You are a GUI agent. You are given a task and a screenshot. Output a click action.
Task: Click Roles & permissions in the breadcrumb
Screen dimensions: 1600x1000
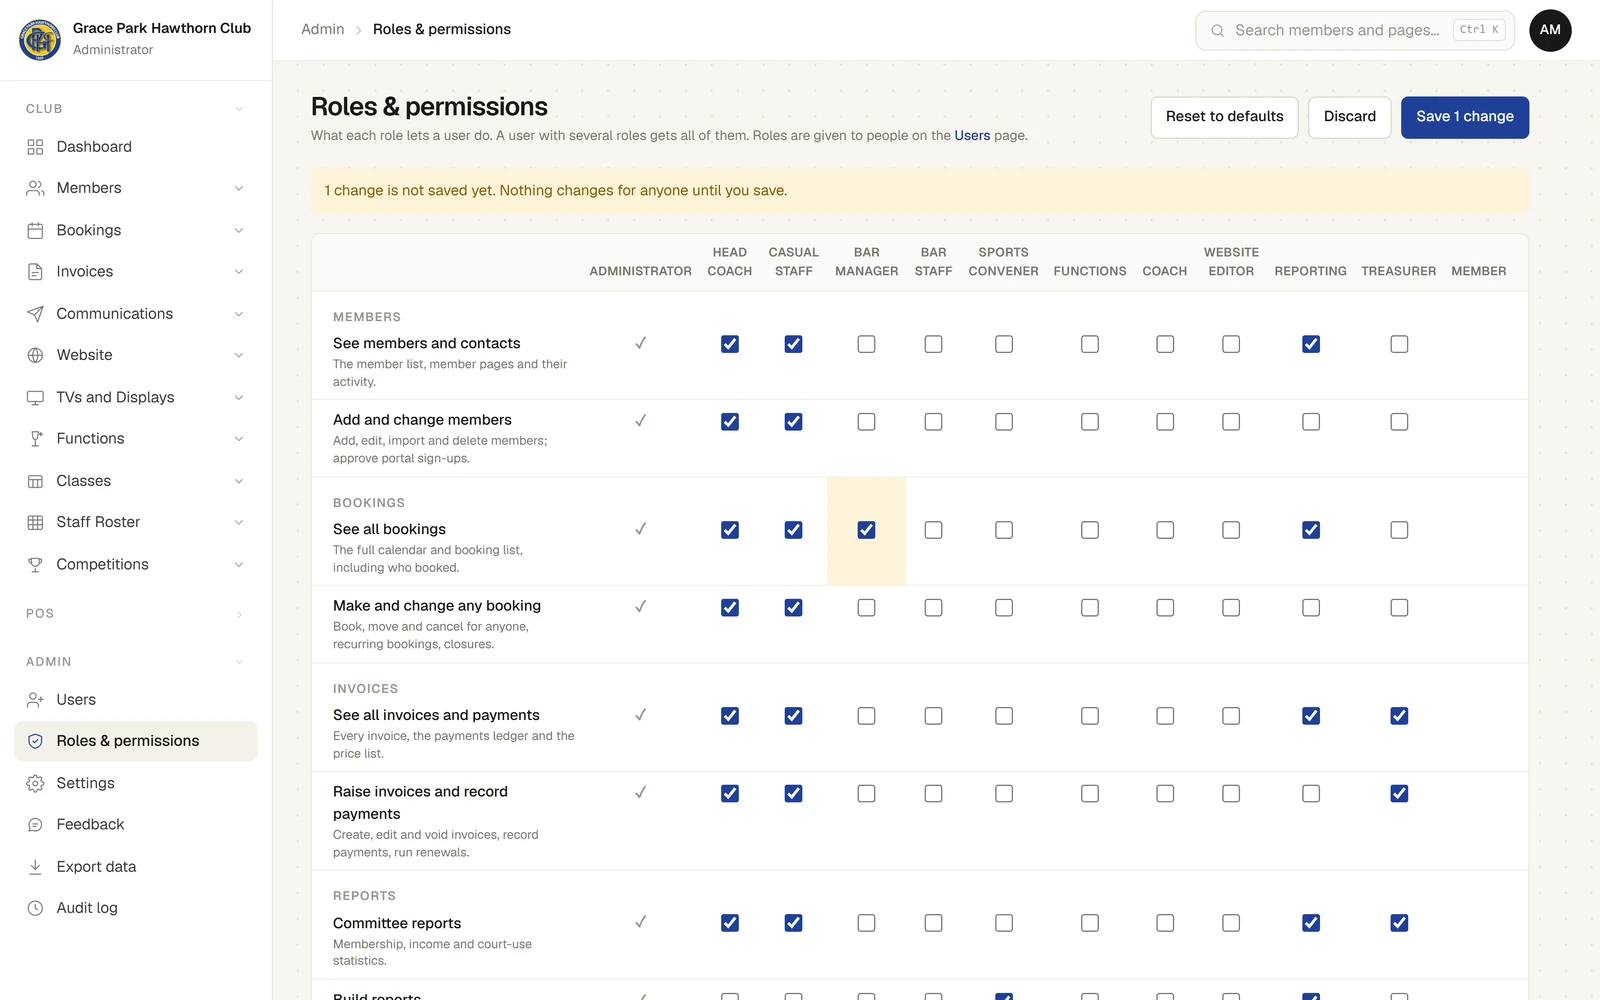(x=442, y=30)
